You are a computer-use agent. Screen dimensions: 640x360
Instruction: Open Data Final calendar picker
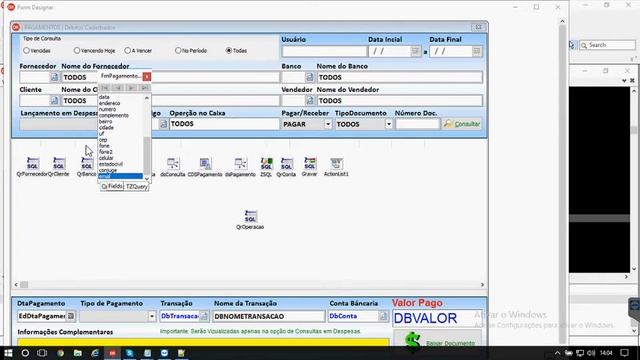point(476,51)
